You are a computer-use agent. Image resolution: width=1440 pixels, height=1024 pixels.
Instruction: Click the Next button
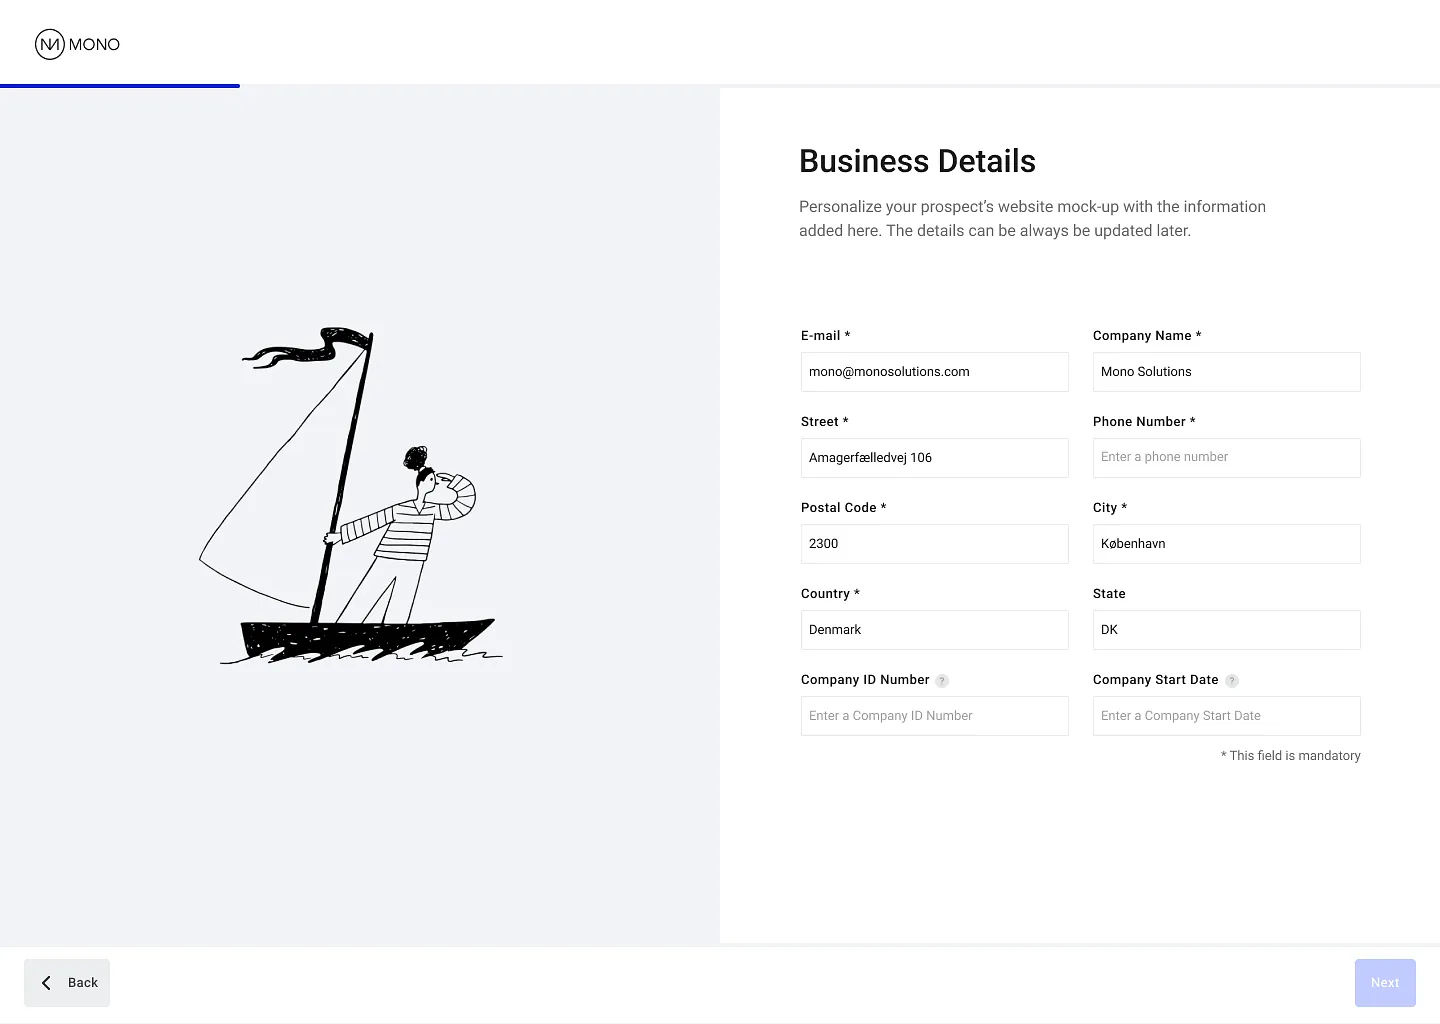[1385, 983]
